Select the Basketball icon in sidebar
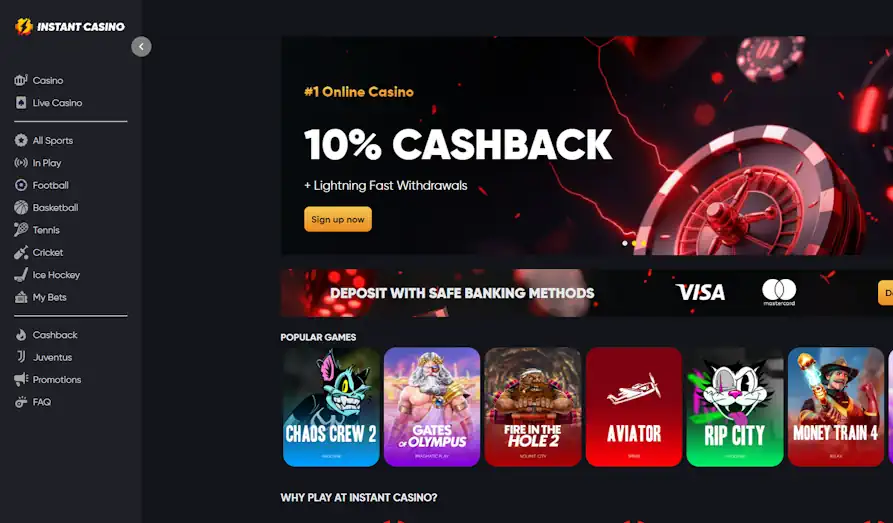Screen dimensions: 893x523 [21, 207]
